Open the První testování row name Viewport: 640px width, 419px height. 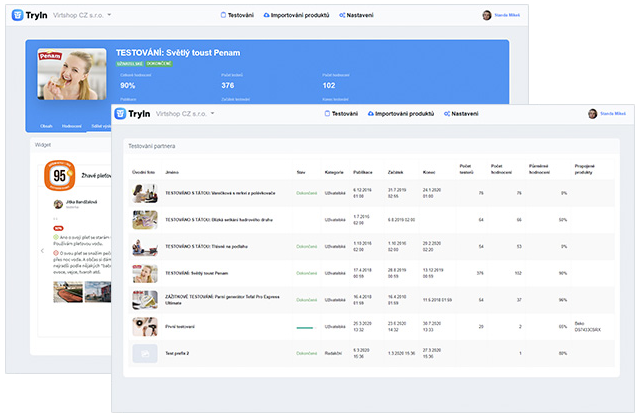[180, 327]
